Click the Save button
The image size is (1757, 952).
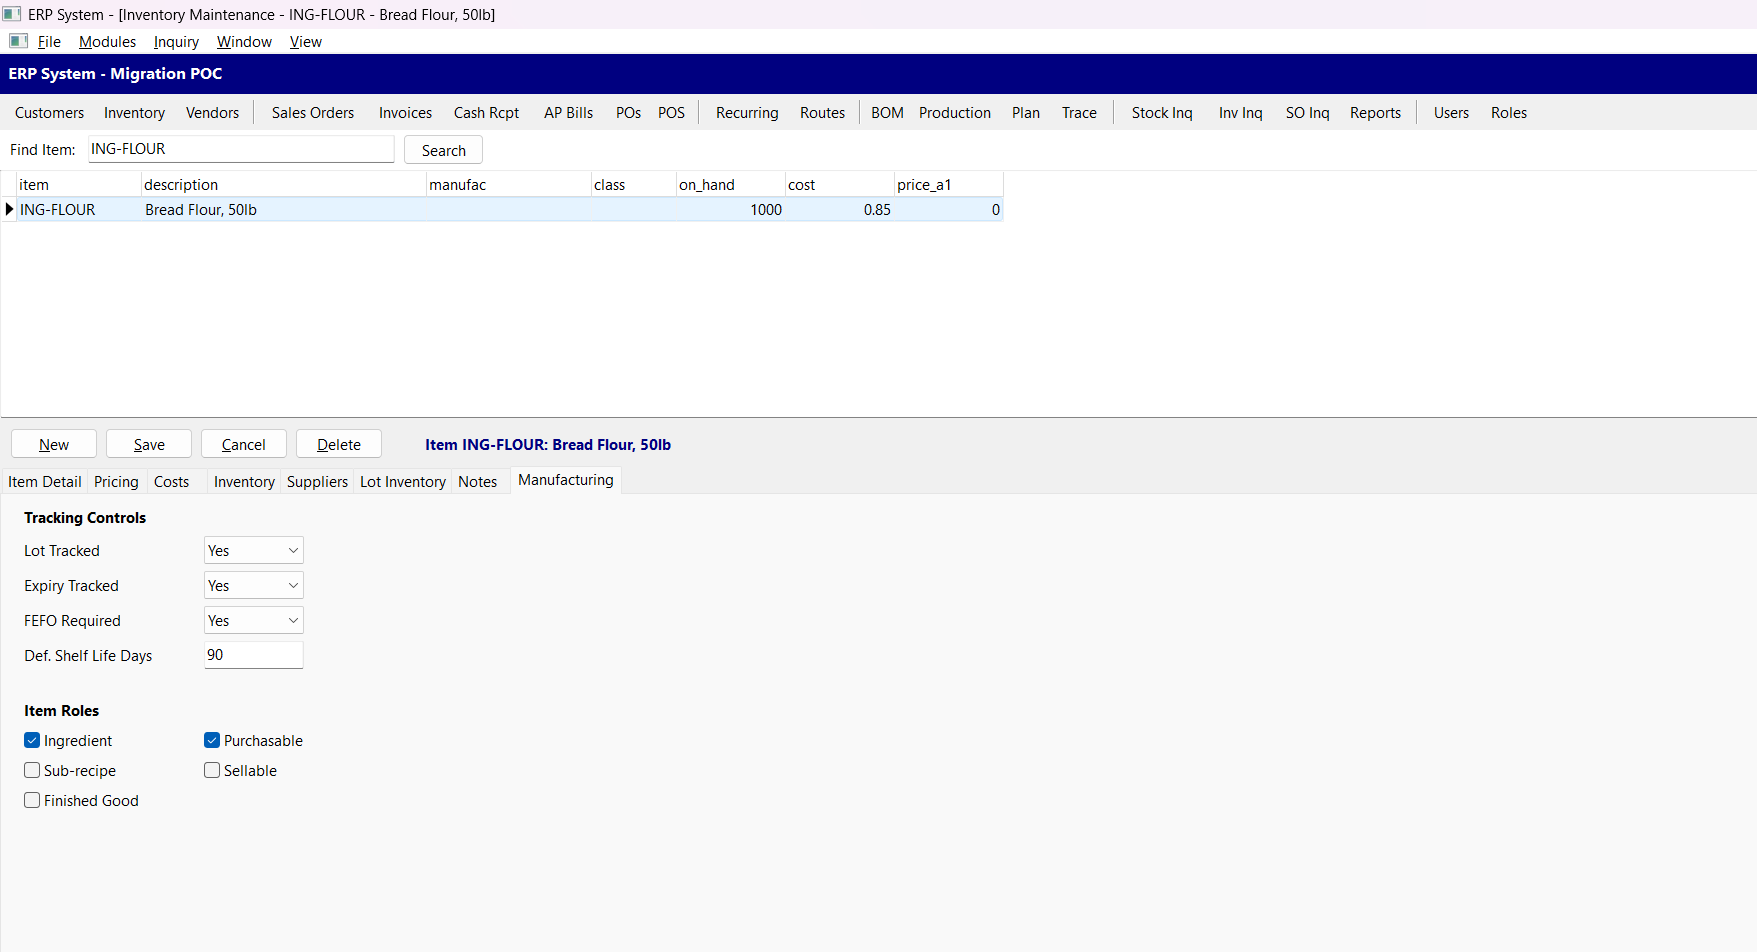coord(149,444)
